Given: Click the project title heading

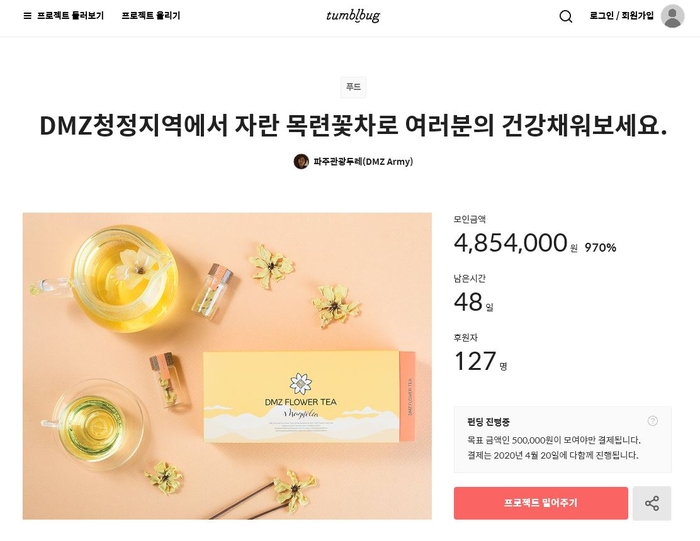Looking at the screenshot, I should (x=353, y=125).
